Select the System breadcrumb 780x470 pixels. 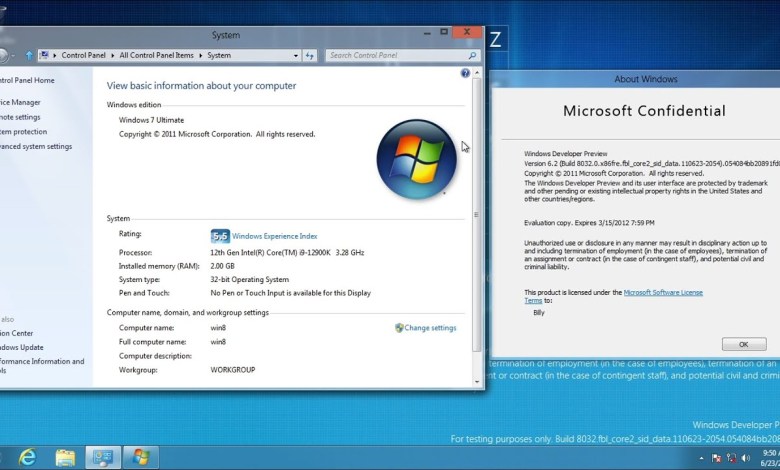click(219, 55)
